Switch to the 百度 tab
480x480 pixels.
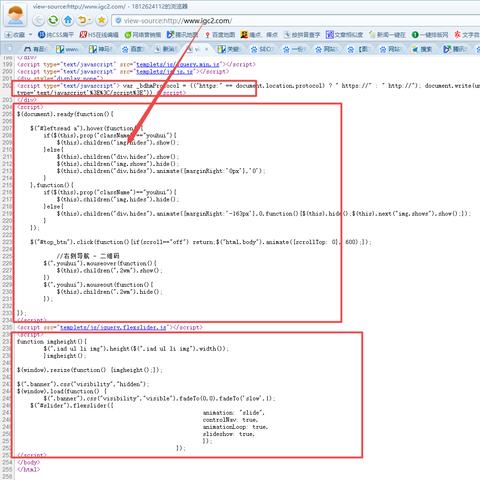click(132, 49)
